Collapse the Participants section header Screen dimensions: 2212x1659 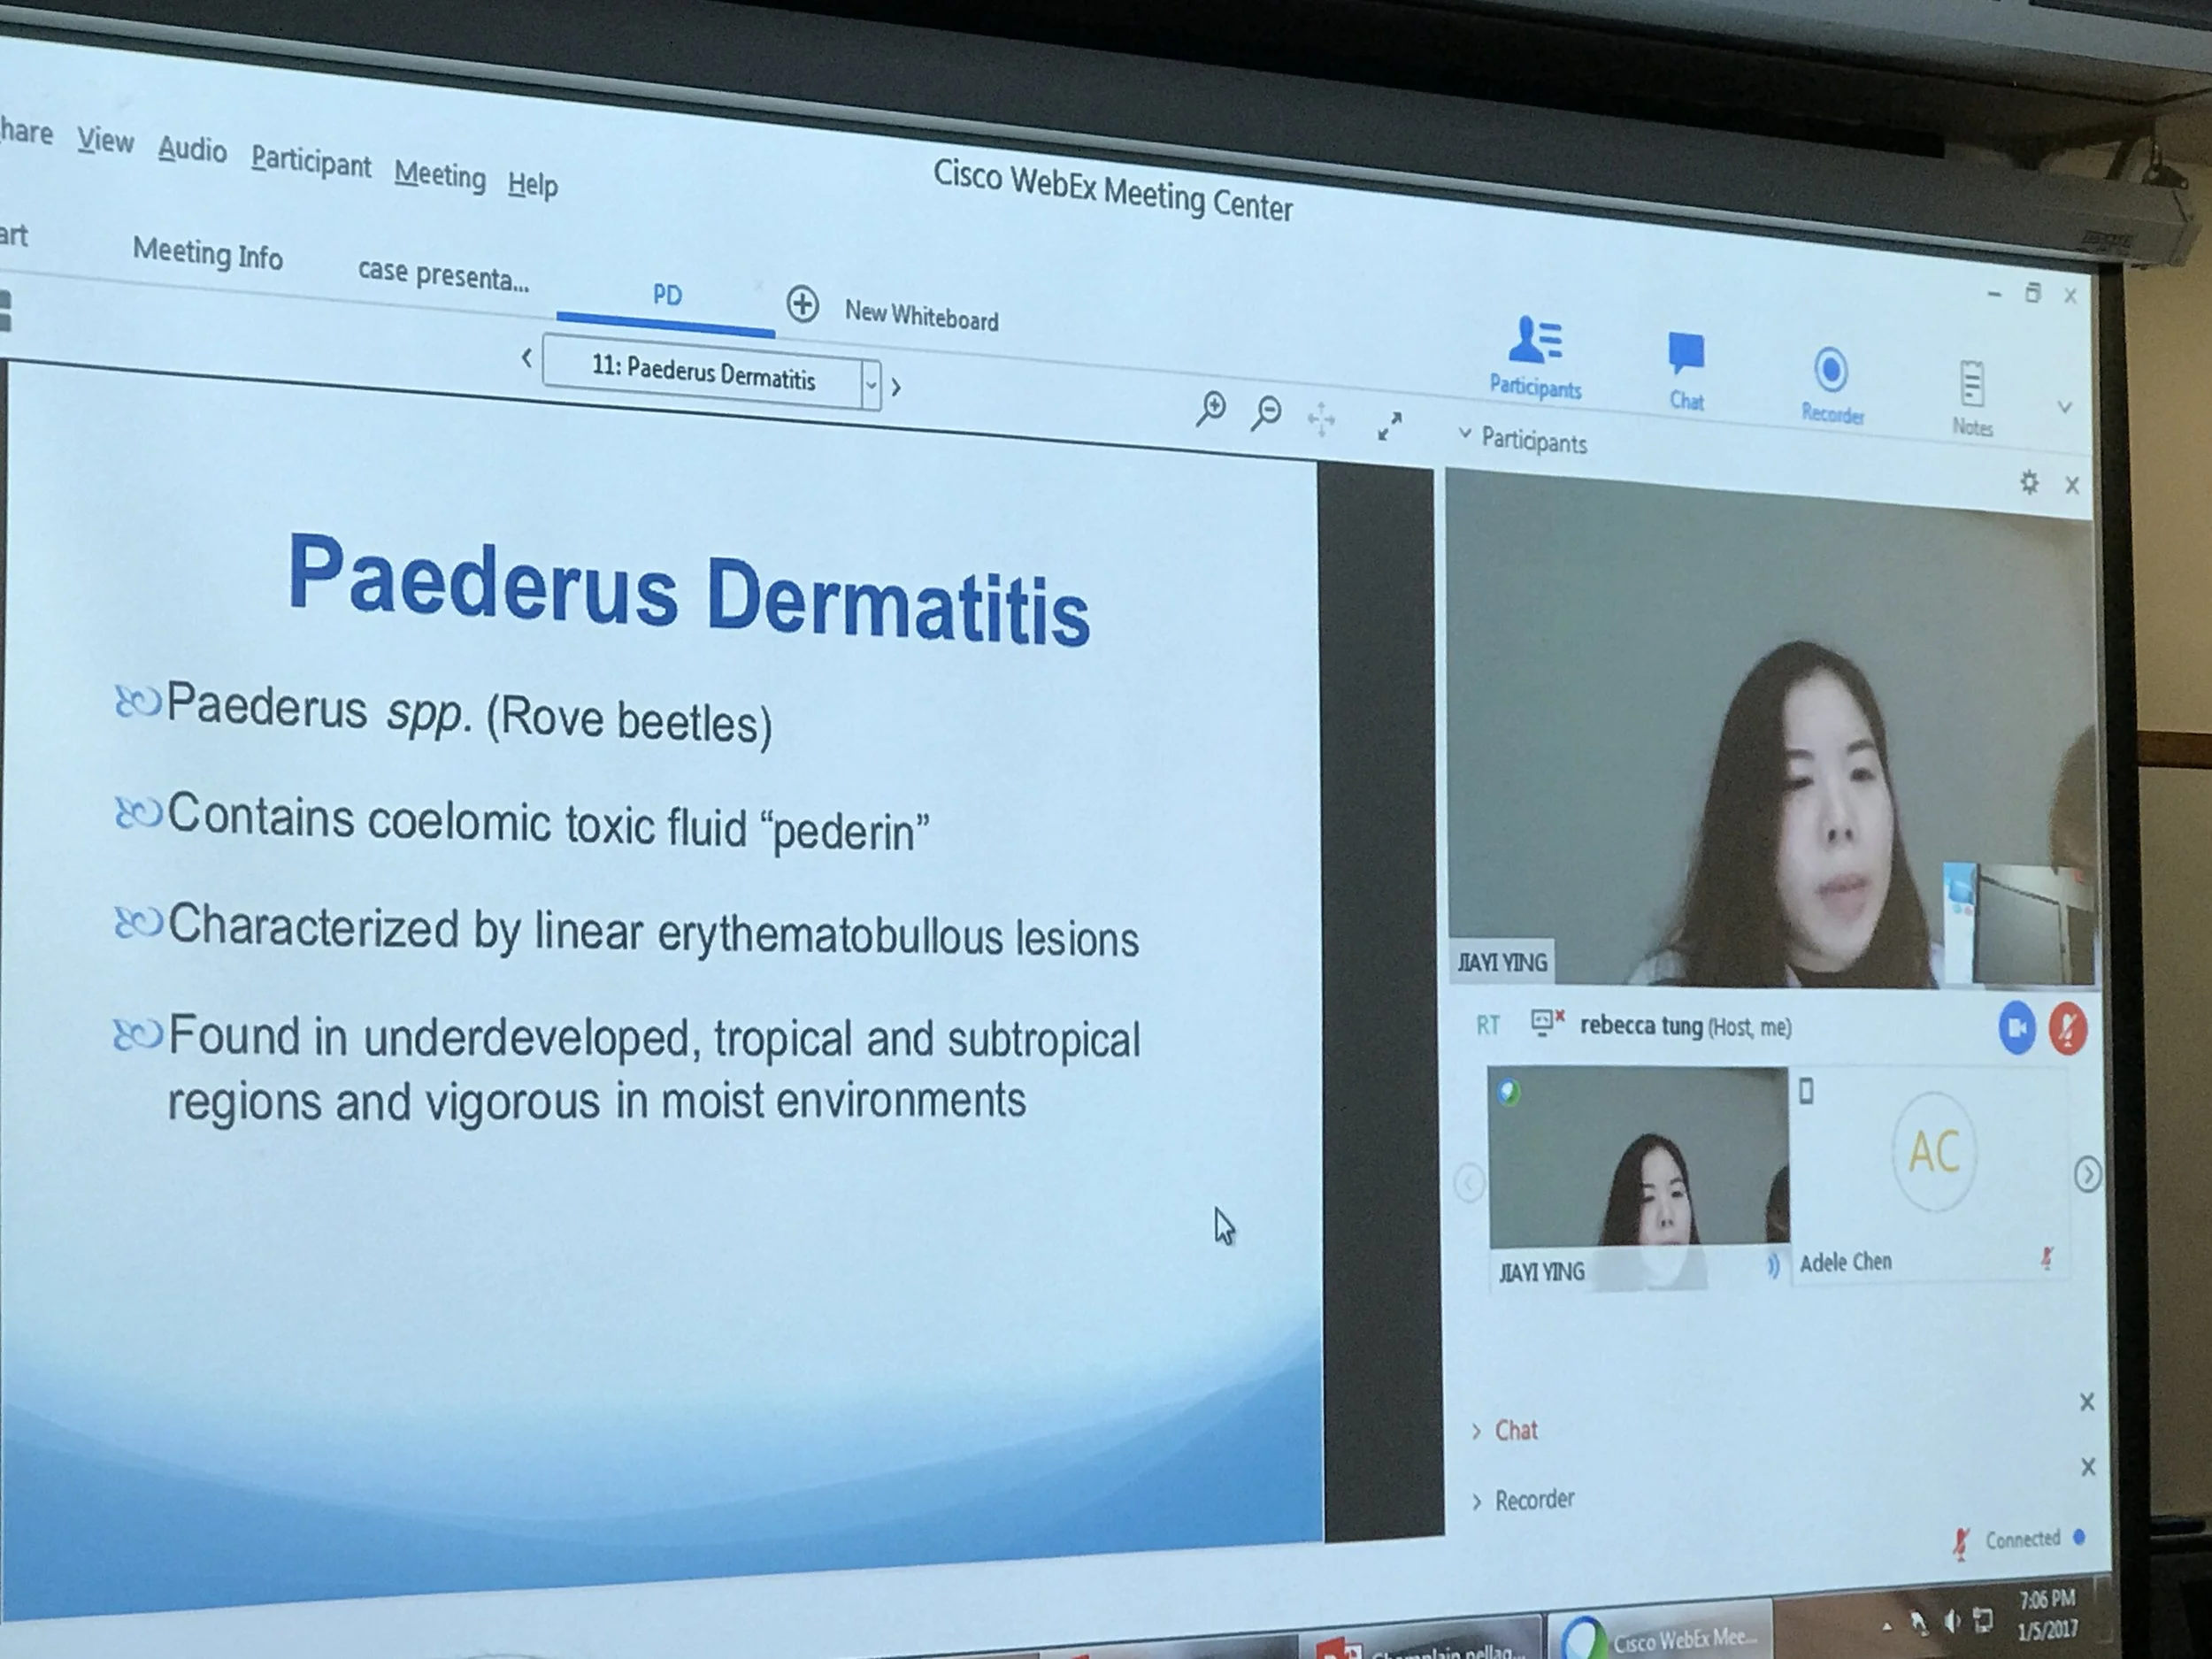pos(1465,434)
